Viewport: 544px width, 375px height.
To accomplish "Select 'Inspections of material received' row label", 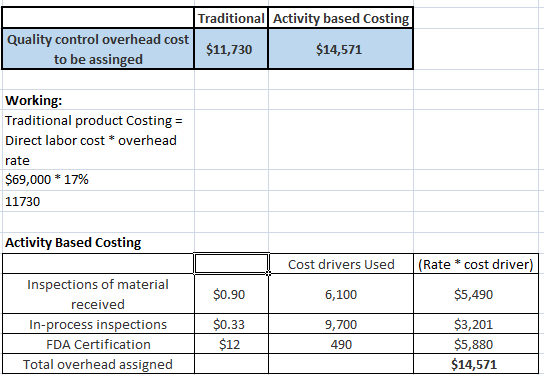I will point(98,294).
